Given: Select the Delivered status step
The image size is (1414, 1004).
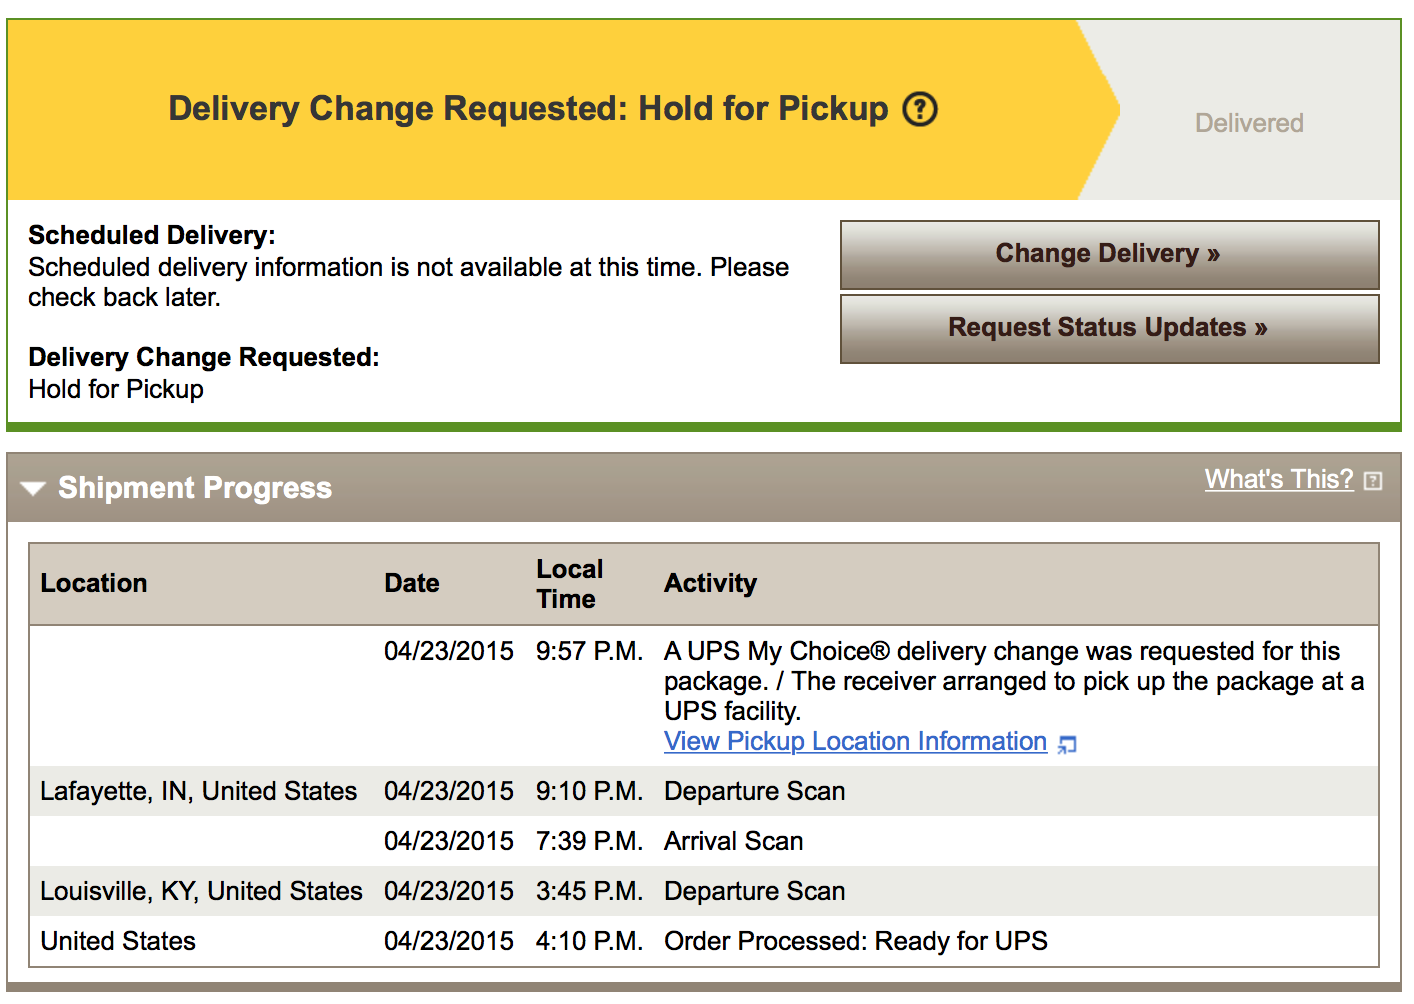Looking at the screenshot, I should click(x=1249, y=123).
